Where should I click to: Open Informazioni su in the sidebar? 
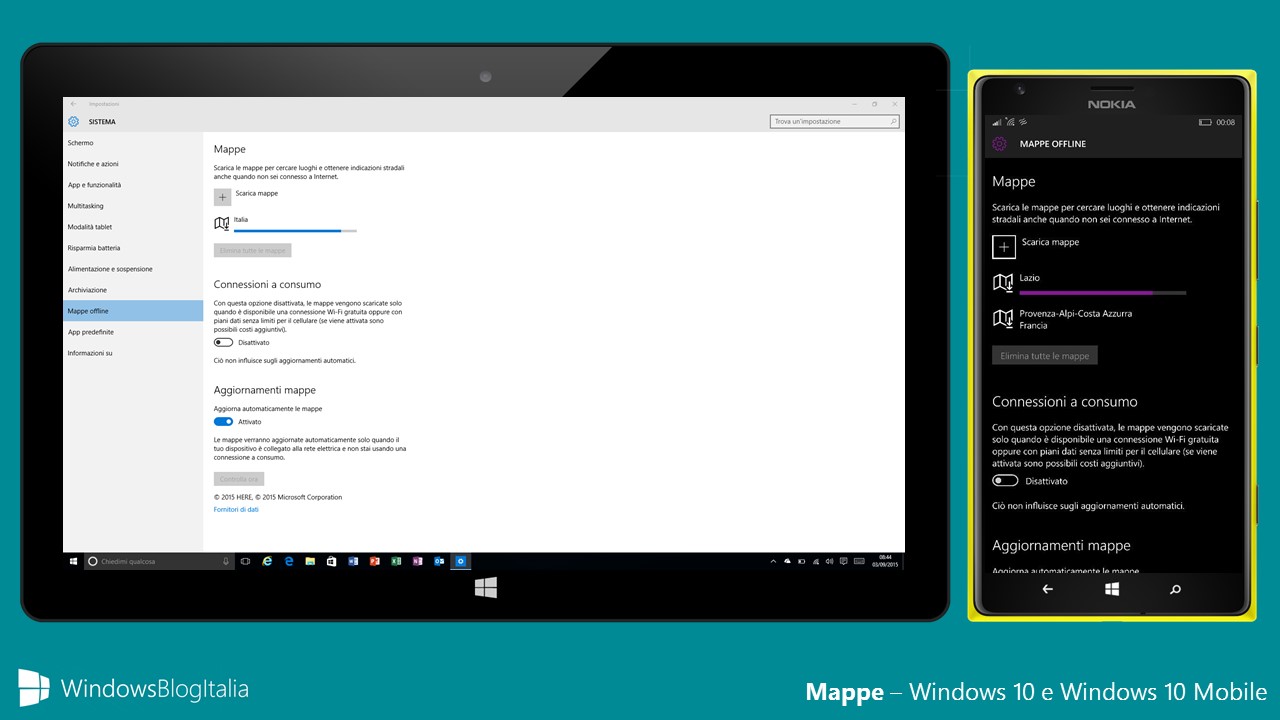pos(133,353)
